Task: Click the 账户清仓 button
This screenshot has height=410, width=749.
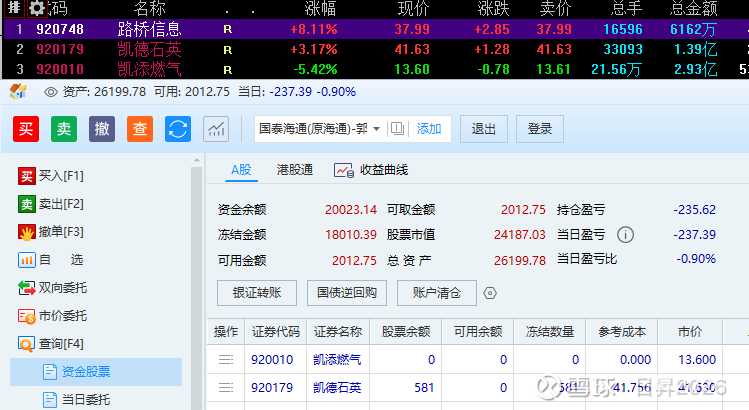Action: point(437,293)
